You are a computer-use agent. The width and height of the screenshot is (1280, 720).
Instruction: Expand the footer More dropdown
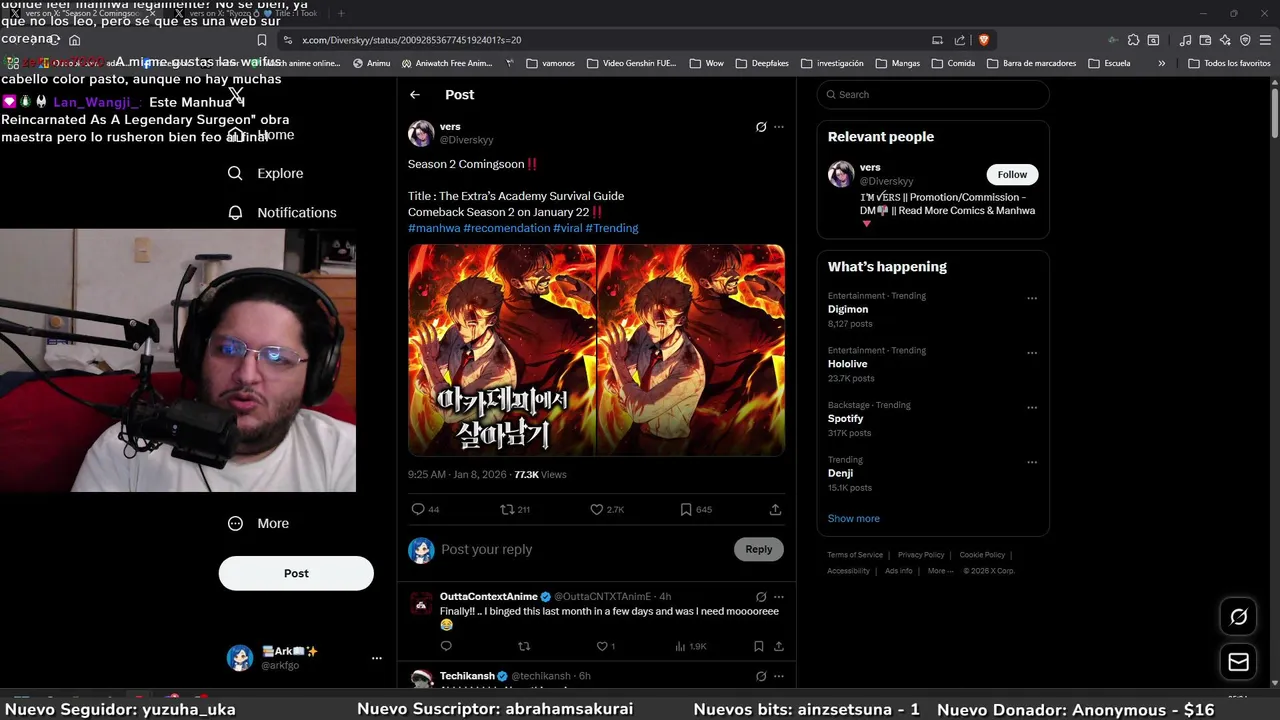(x=940, y=571)
